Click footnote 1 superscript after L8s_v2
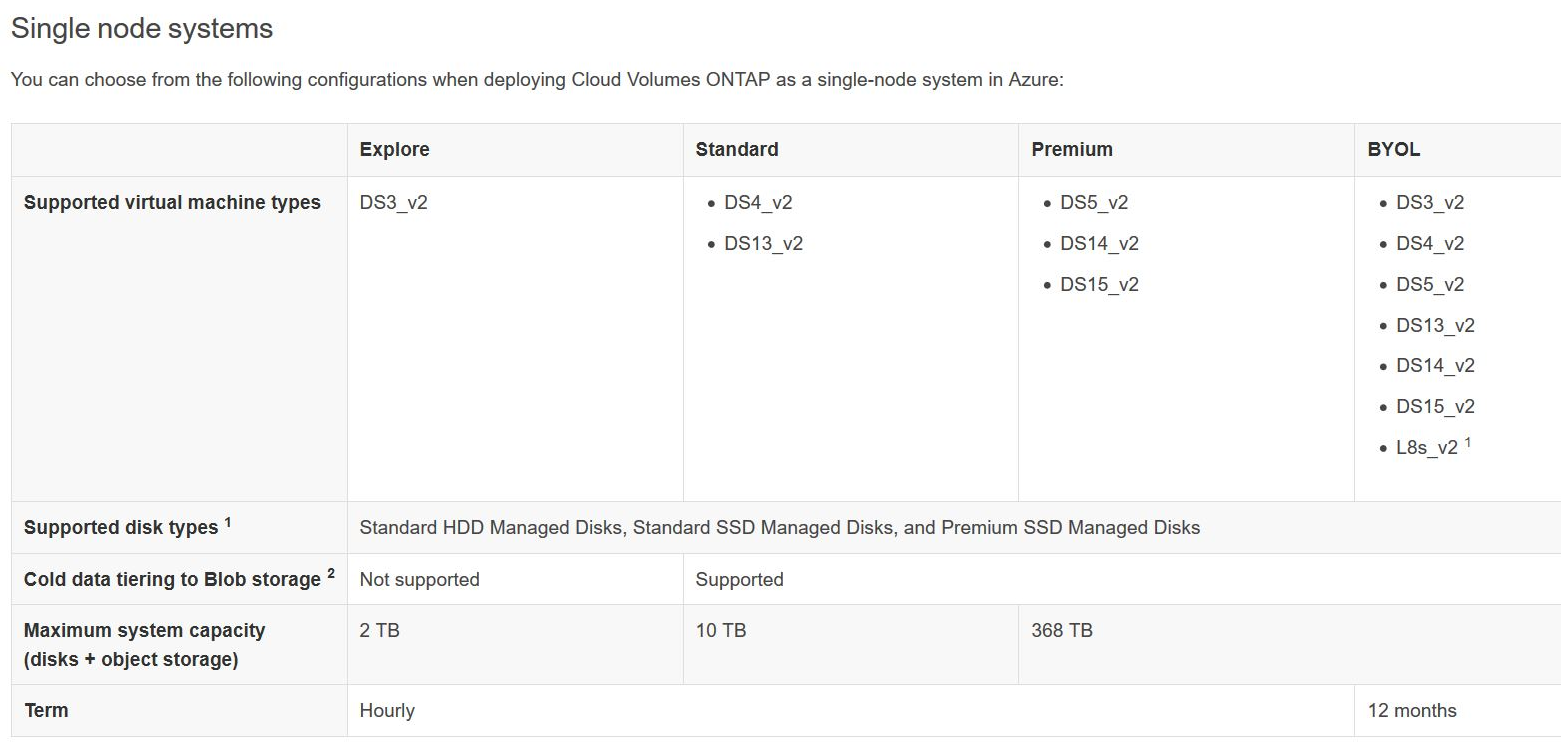This screenshot has height=742, width=1561. [1467, 442]
